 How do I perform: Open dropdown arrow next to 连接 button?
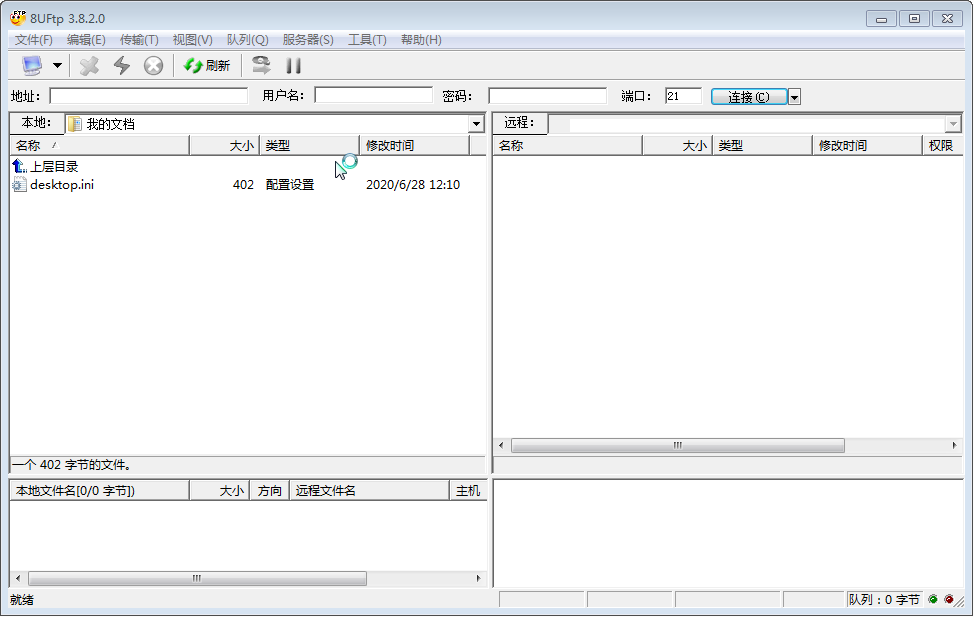(794, 97)
